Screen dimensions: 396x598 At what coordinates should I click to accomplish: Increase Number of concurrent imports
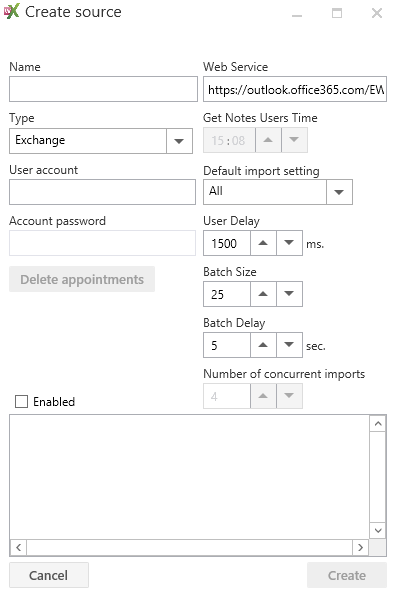[x=263, y=396]
